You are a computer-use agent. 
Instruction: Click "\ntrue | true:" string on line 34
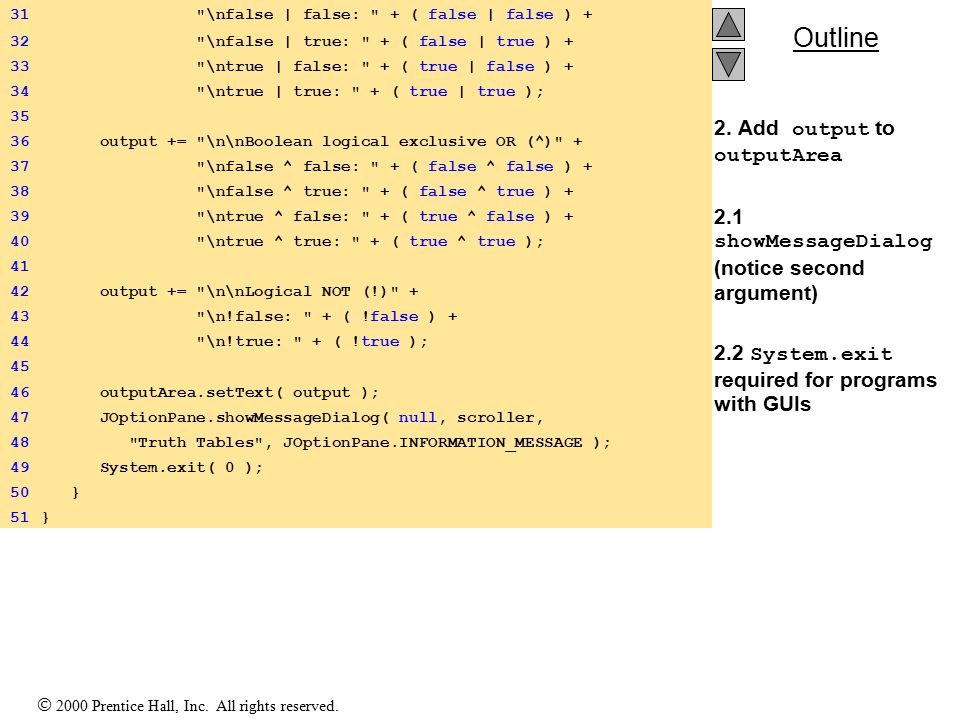279,92
